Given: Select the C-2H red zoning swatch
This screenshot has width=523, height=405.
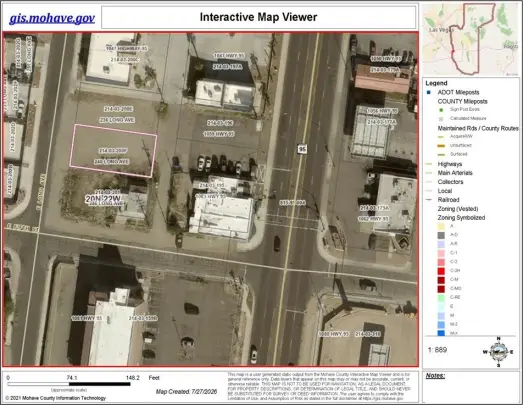Looking at the screenshot, I should click(441, 271).
